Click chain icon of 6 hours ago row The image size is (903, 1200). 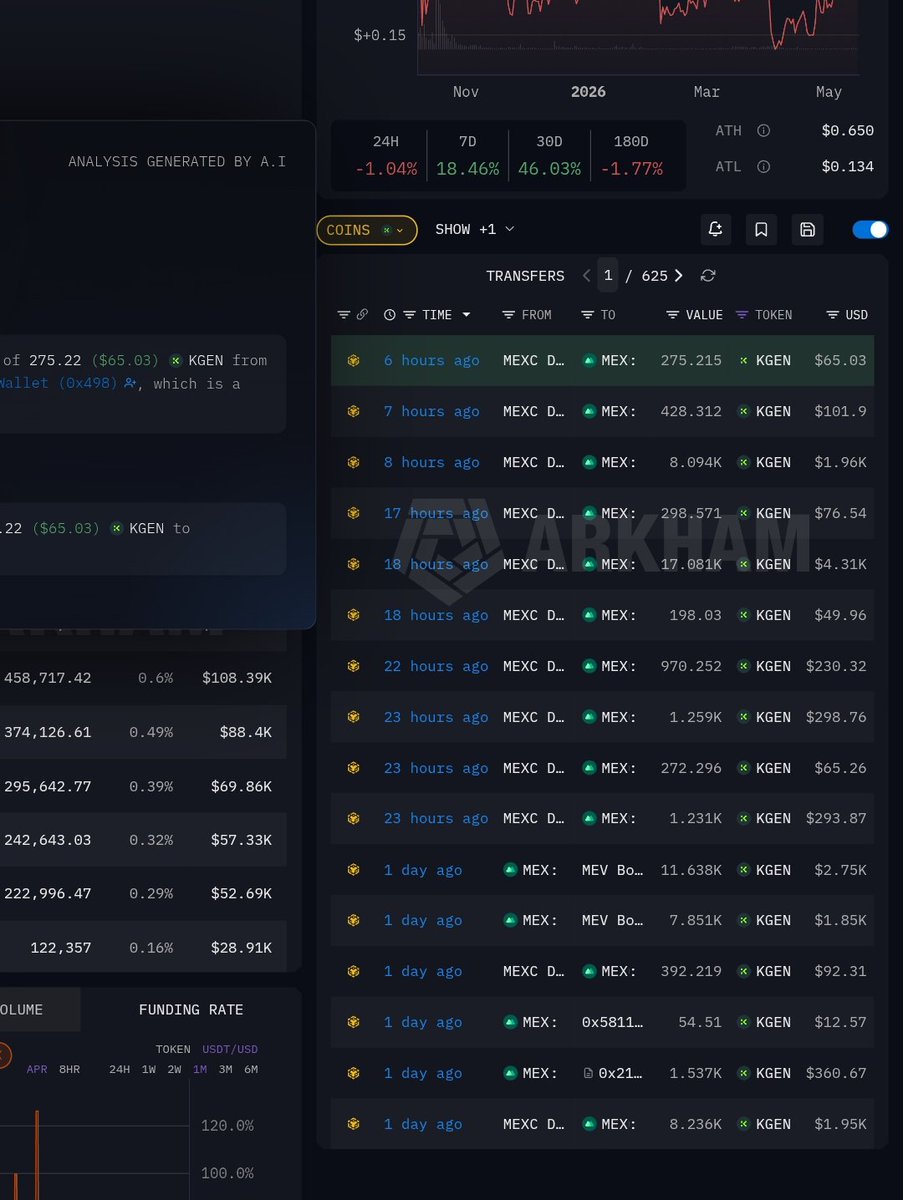click(353, 361)
